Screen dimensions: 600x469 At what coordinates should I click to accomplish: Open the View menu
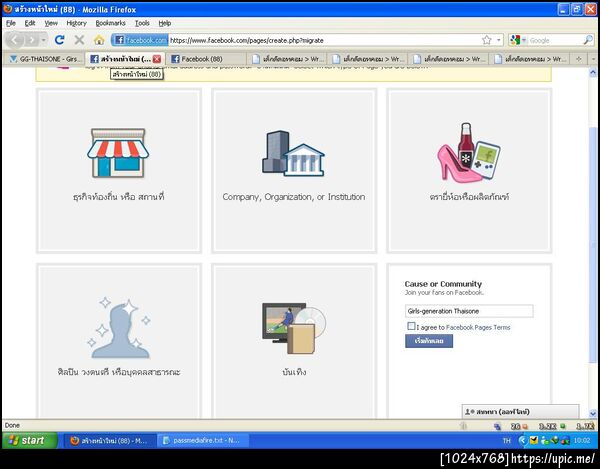coord(51,23)
